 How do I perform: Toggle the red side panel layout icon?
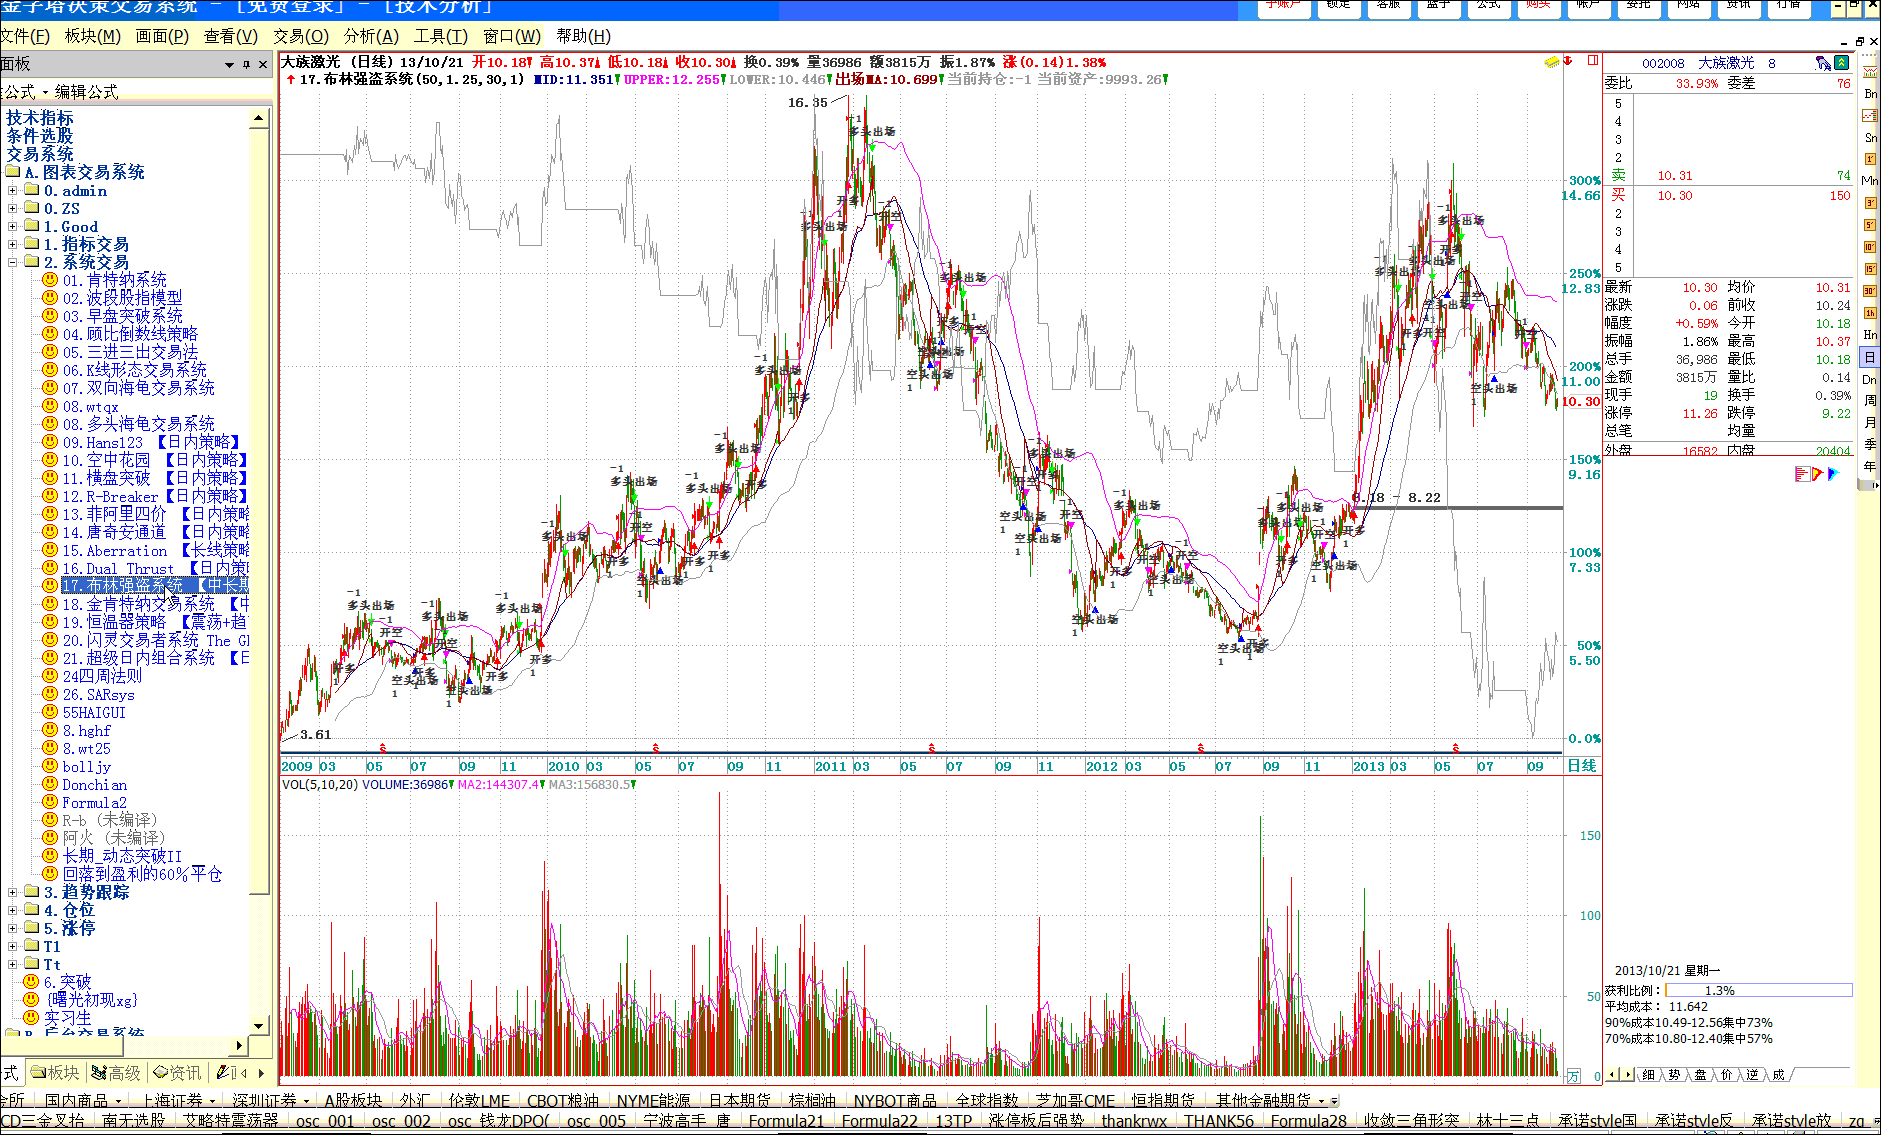pyautogui.click(x=1592, y=61)
